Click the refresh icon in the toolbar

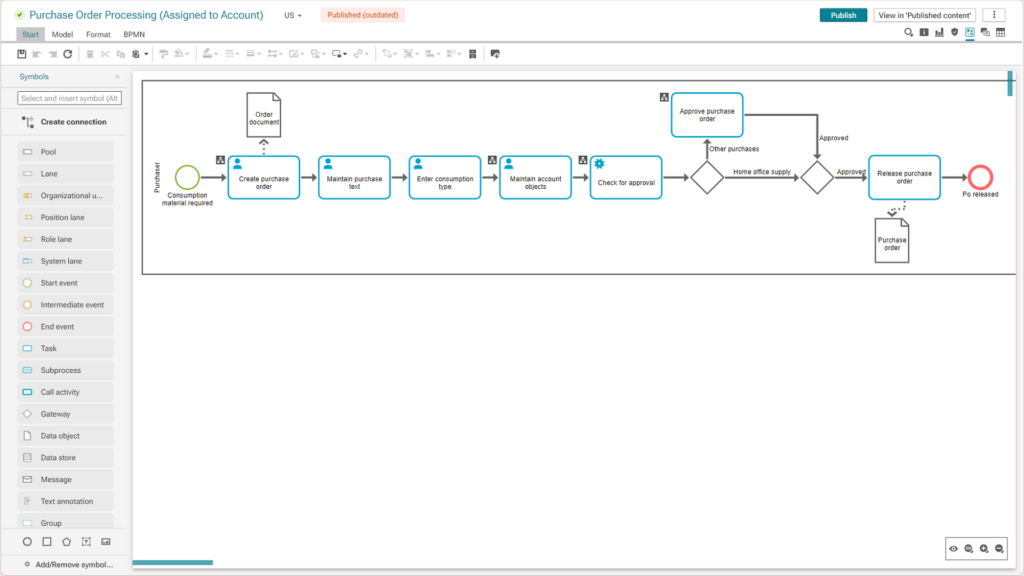tap(68, 54)
